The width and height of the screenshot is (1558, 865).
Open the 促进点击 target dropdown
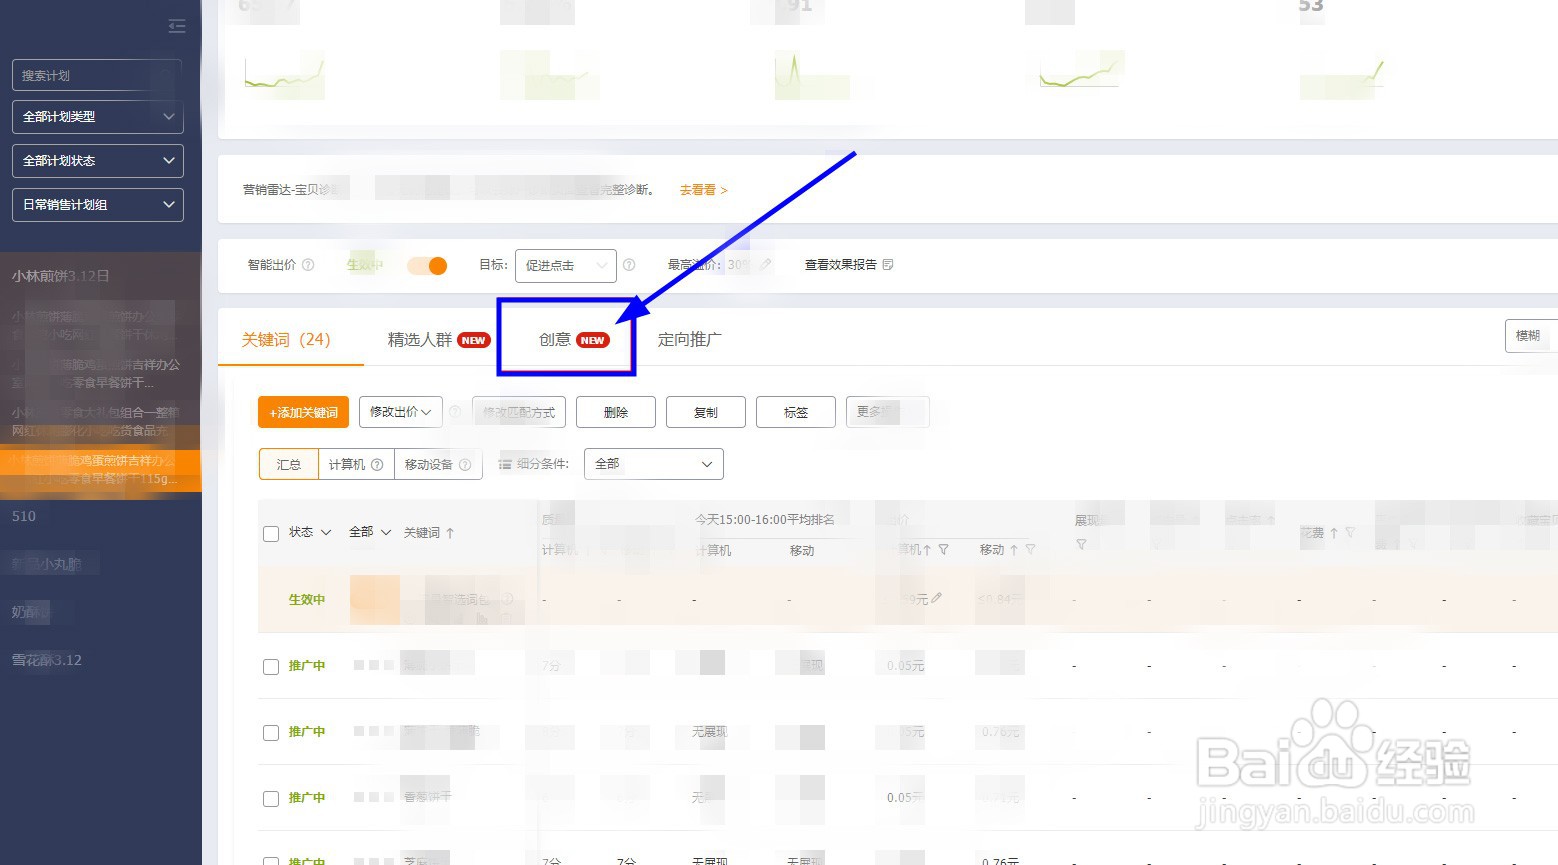click(x=566, y=266)
